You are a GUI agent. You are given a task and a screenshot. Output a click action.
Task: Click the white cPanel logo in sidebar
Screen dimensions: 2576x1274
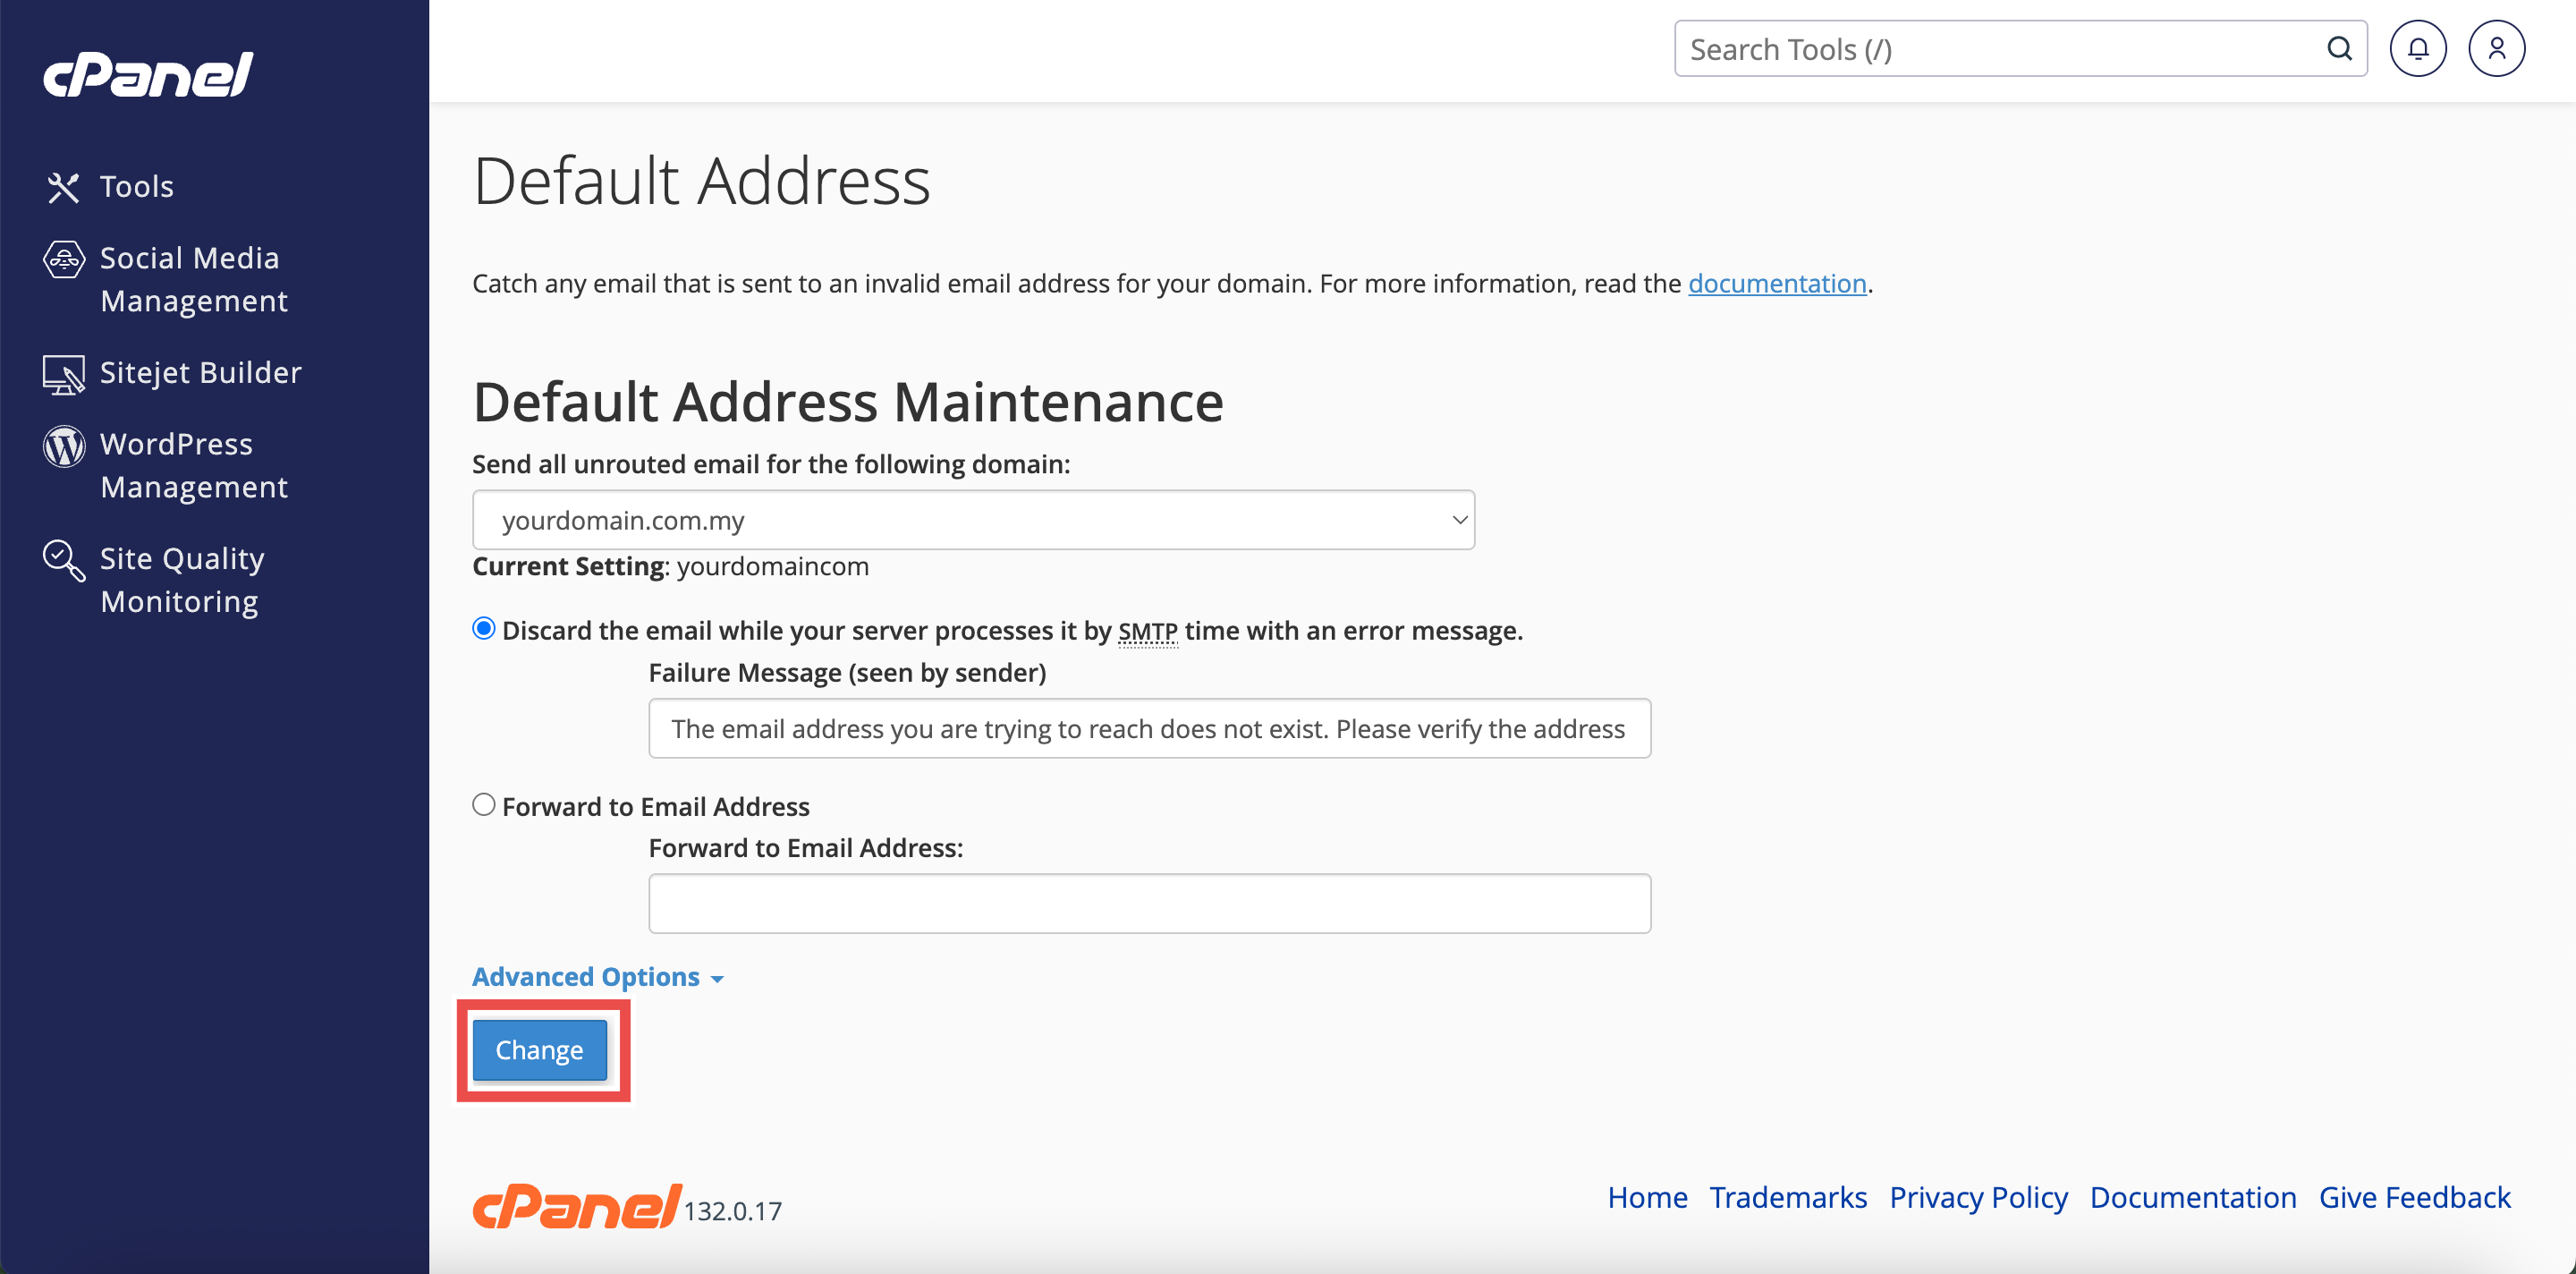pos(148,75)
